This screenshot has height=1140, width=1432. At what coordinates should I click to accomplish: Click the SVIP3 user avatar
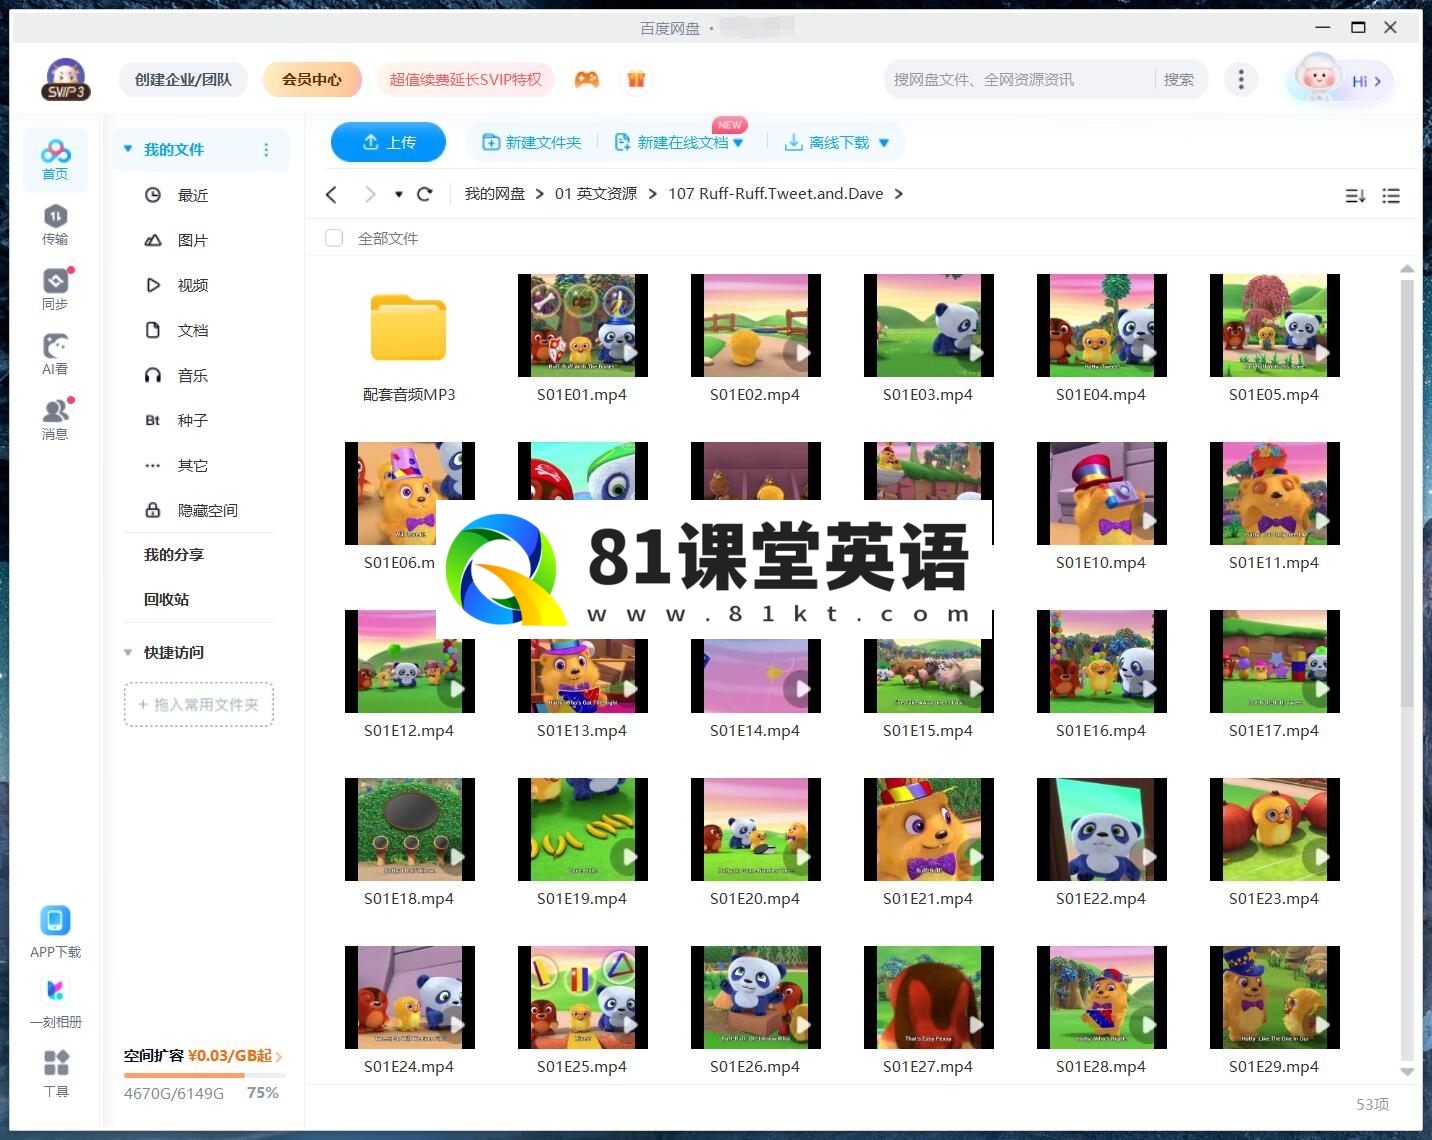coord(65,80)
